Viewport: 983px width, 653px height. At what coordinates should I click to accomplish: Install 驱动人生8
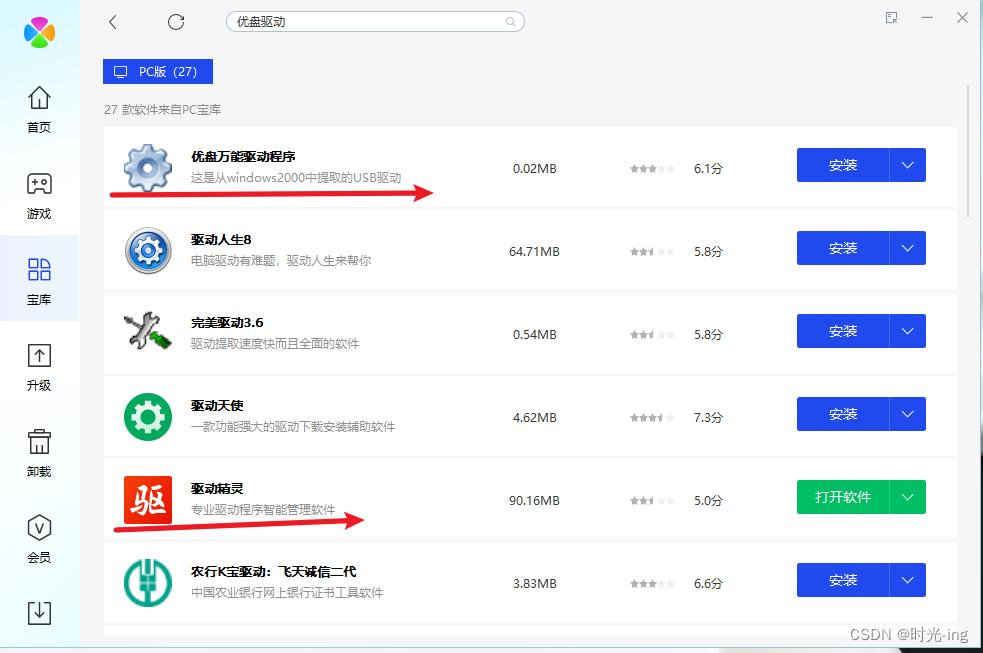[843, 248]
